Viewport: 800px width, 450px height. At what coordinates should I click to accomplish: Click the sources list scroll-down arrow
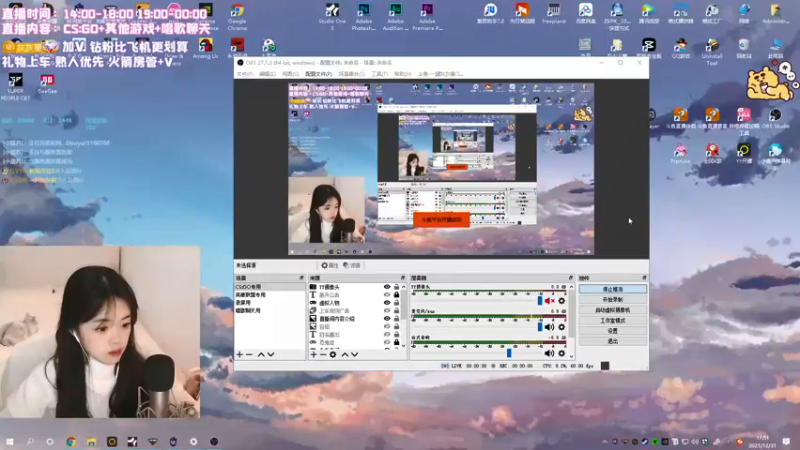pos(404,346)
